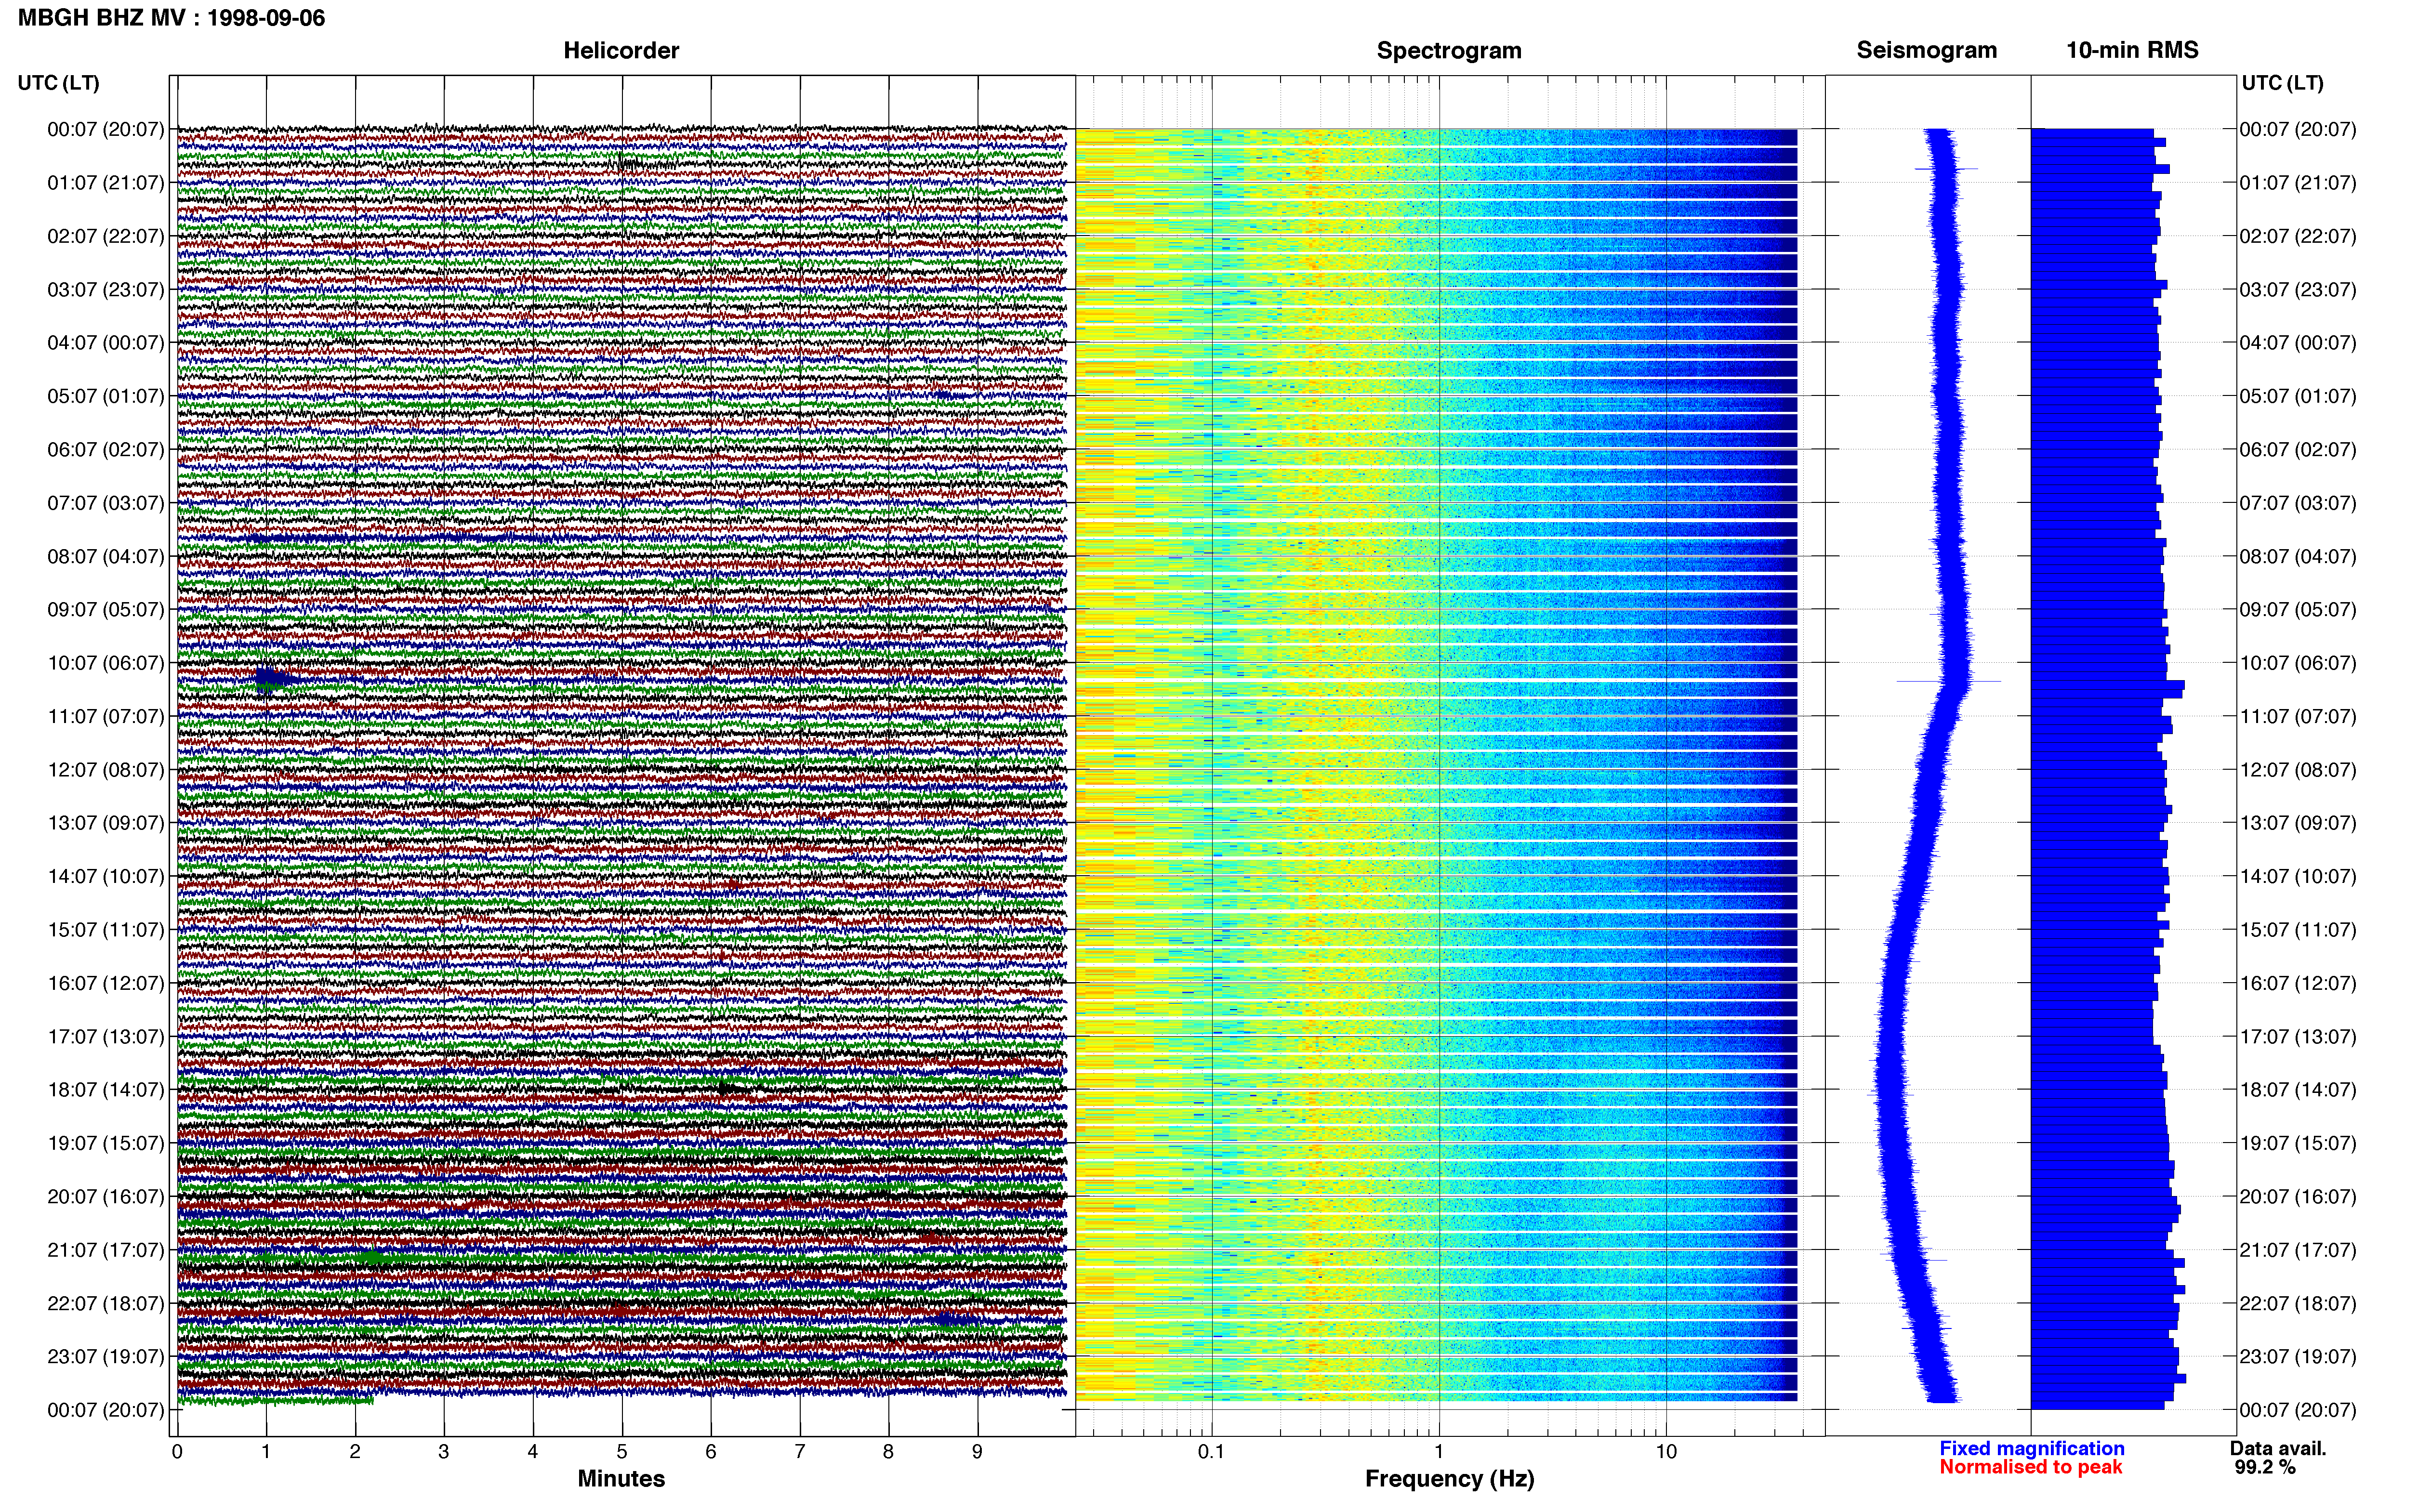
Task: Select left time label '21:07 (17:07)'
Action: [x=105, y=1250]
